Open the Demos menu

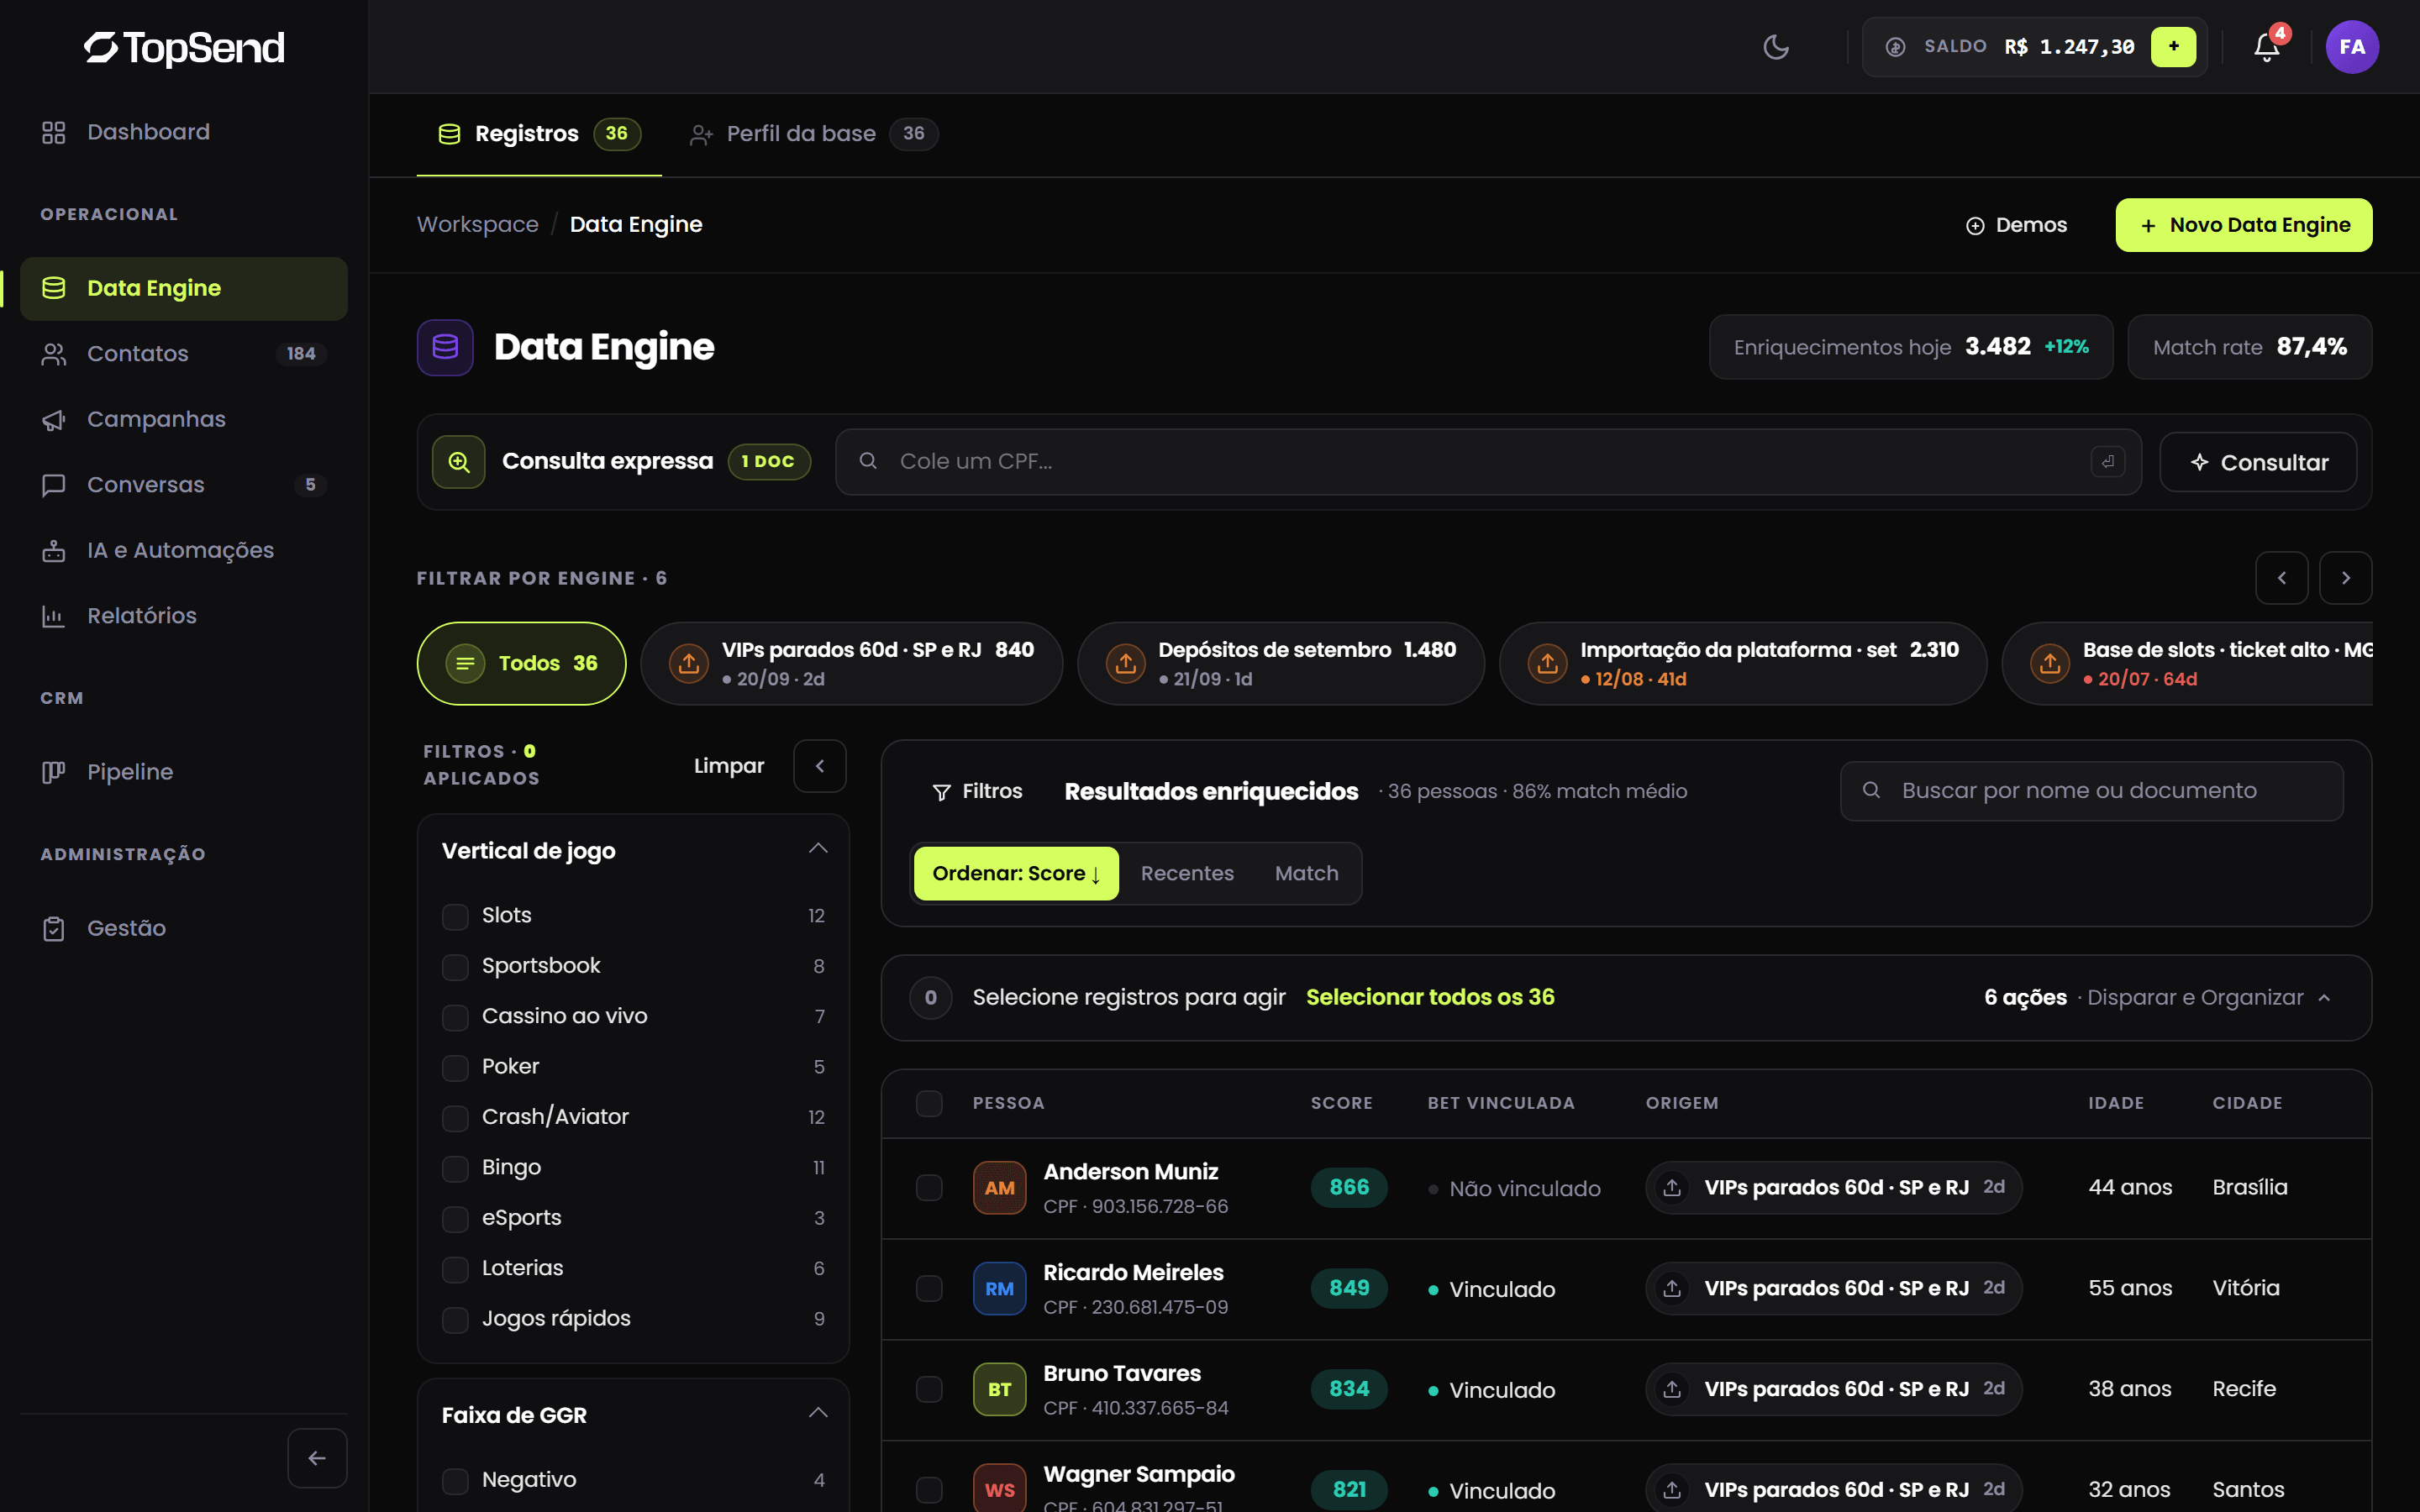pyautogui.click(x=2016, y=225)
